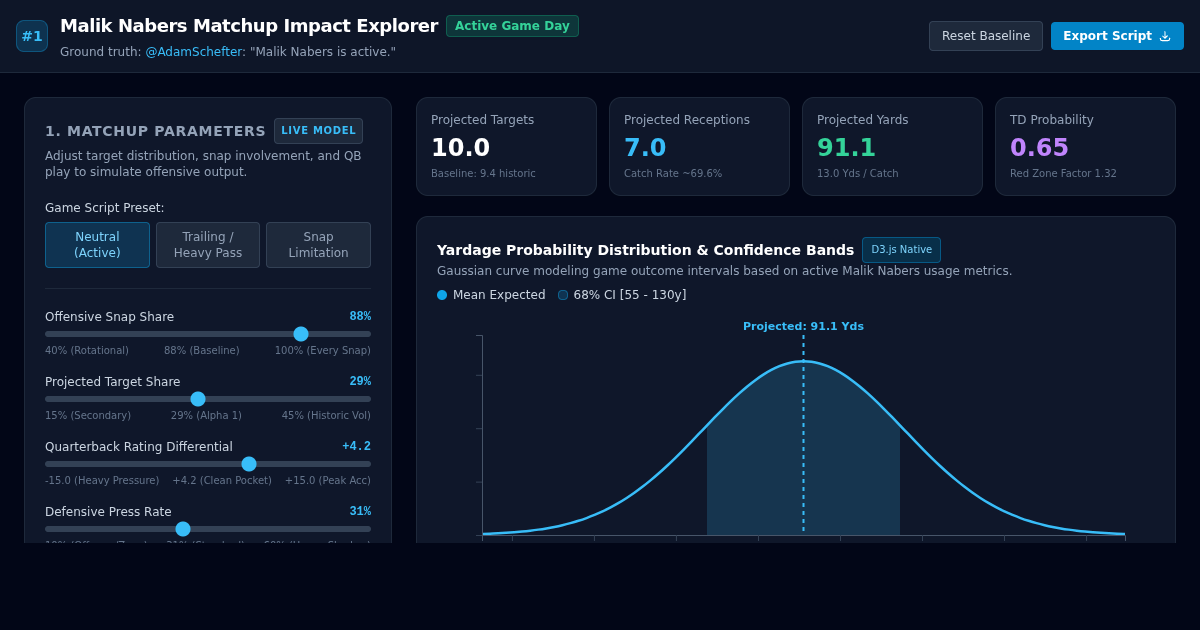Click the '-15.0 (Heavy Pressure)' slider label
This screenshot has height=630, width=1200.
pos(102,481)
